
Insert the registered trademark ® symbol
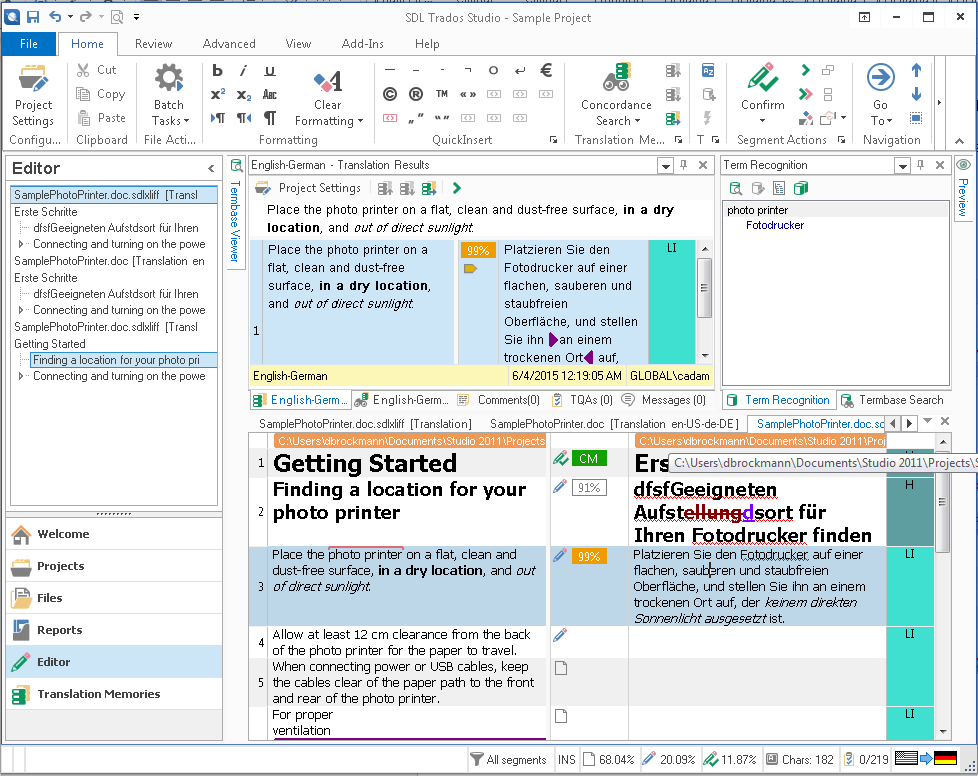(415, 94)
